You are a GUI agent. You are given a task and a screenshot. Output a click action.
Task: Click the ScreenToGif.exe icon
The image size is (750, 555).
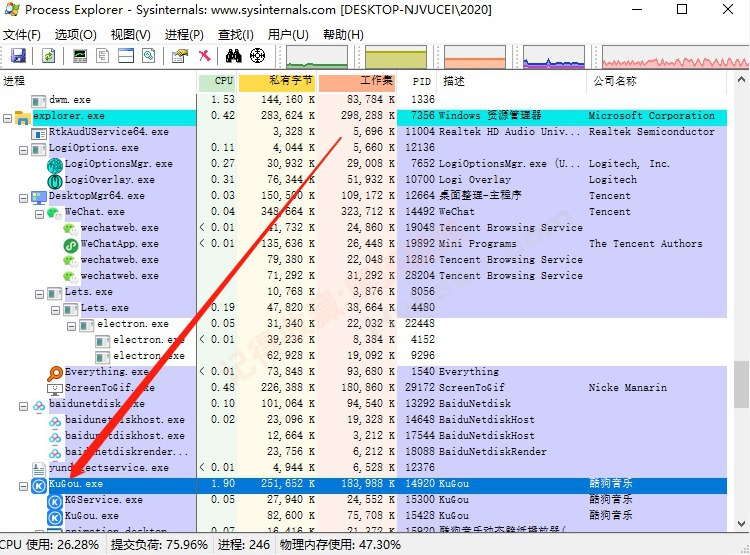[x=55, y=389]
